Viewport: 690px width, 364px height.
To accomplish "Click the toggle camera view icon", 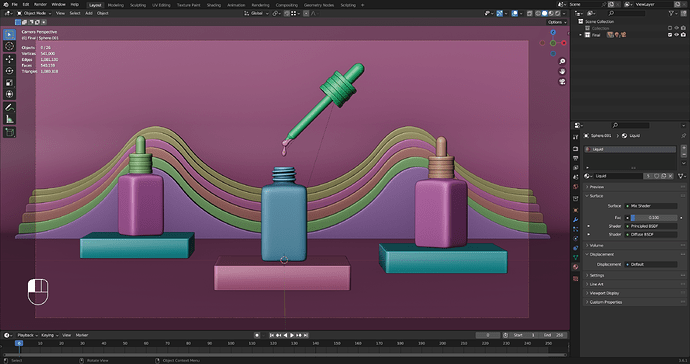I will click(x=562, y=81).
